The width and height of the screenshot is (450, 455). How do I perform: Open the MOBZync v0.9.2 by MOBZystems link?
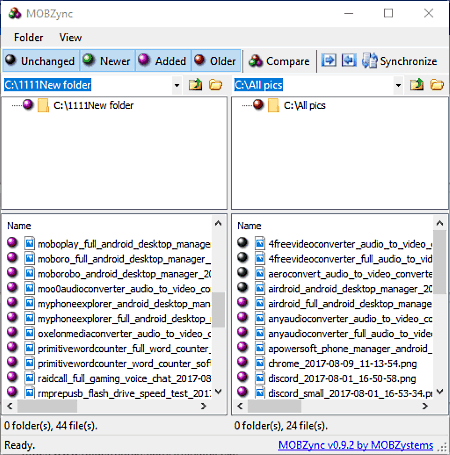pos(356,445)
